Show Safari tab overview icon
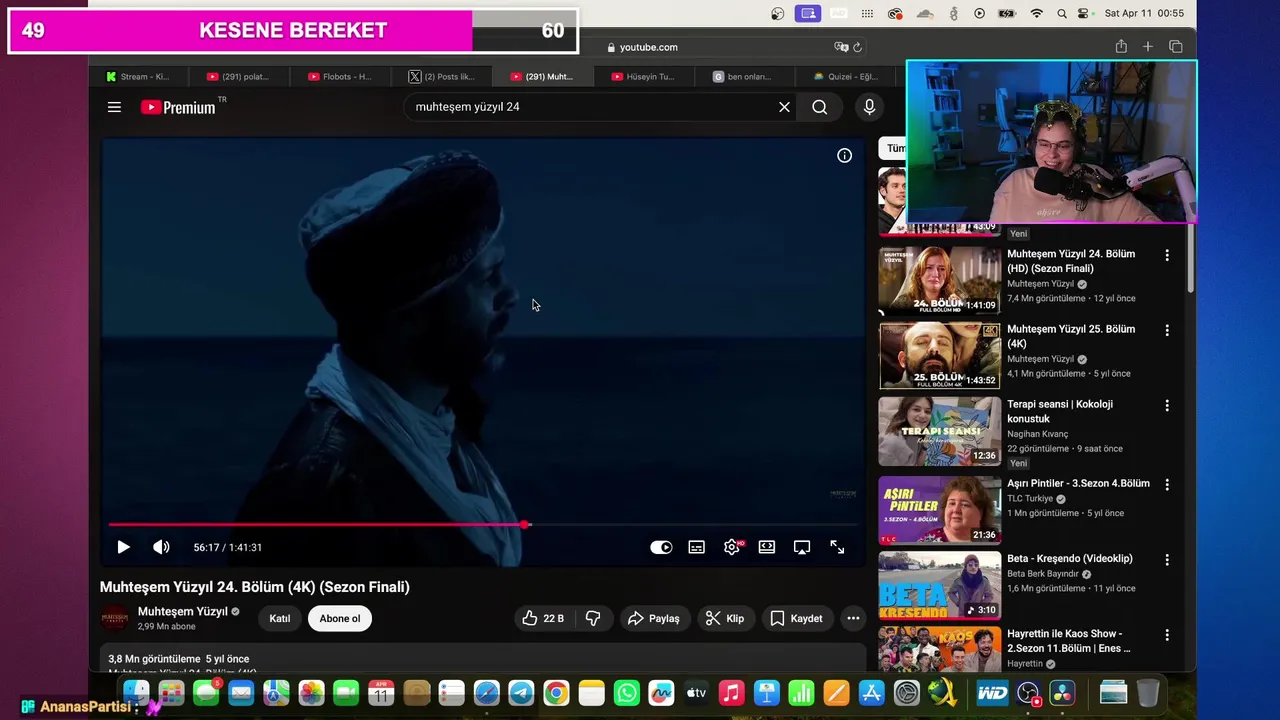Viewport: 1280px width, 720px height. 1176,47
